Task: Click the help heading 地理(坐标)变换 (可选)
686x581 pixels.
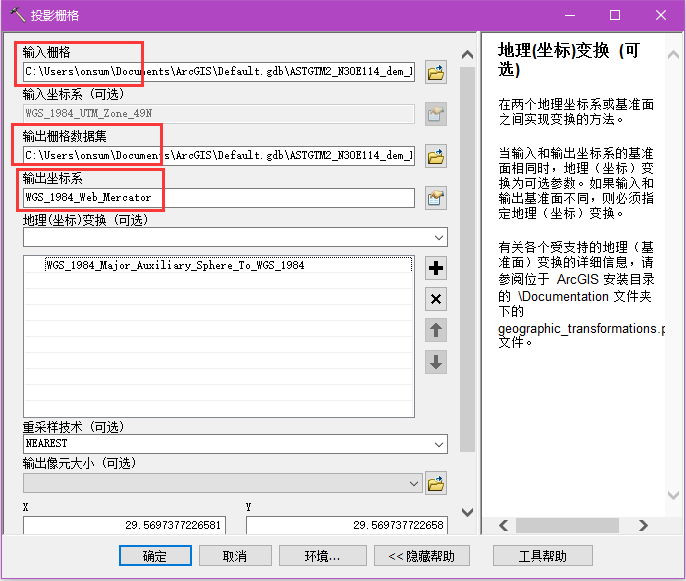Action: tap(569, 60)
